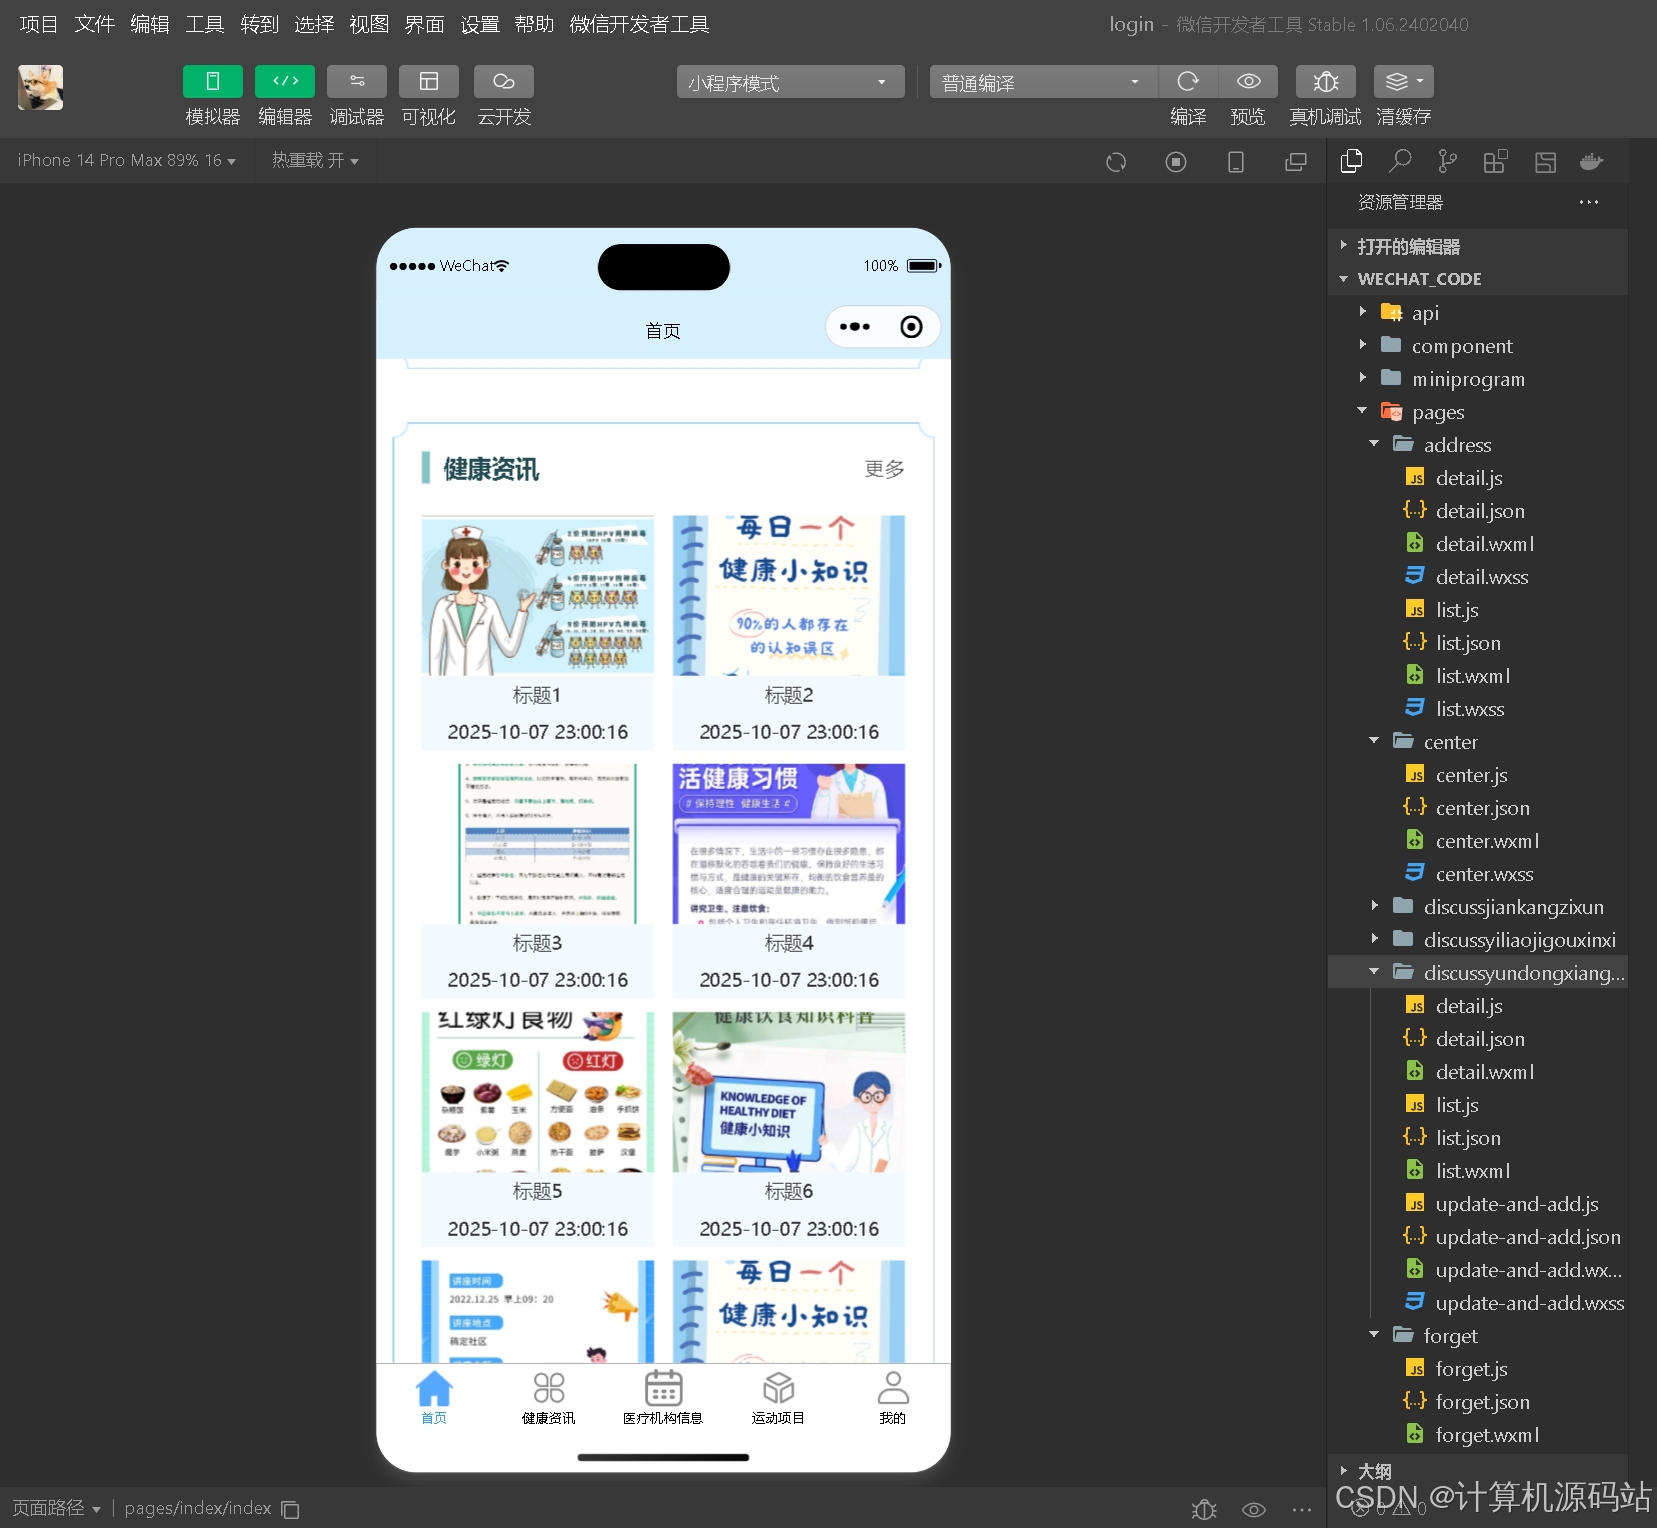
Task: Open the 标题4 news card thumbnail
Action: coord(789,843)
